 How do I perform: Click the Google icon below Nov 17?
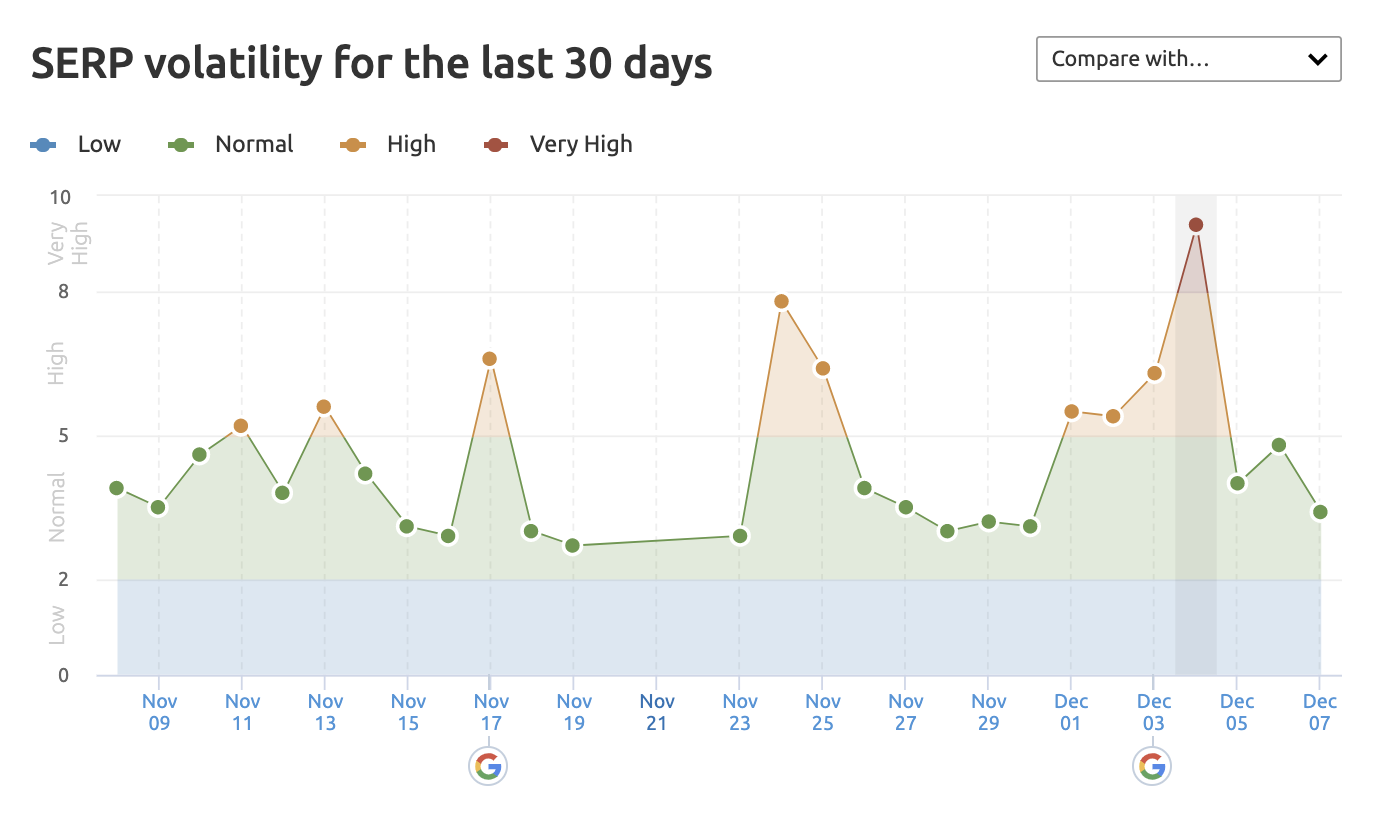[488, 767]
